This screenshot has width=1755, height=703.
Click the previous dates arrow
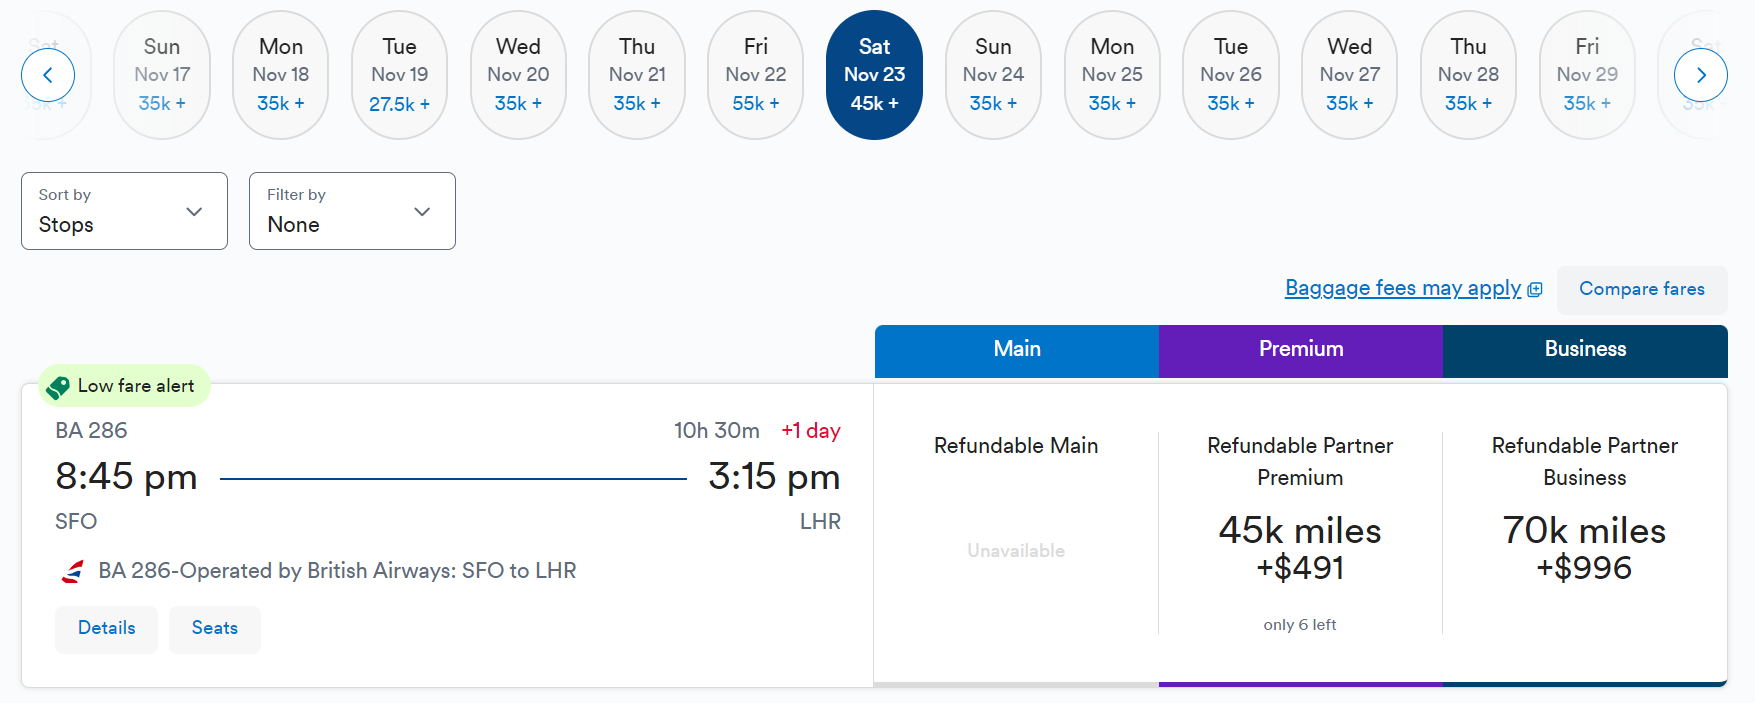48,75
